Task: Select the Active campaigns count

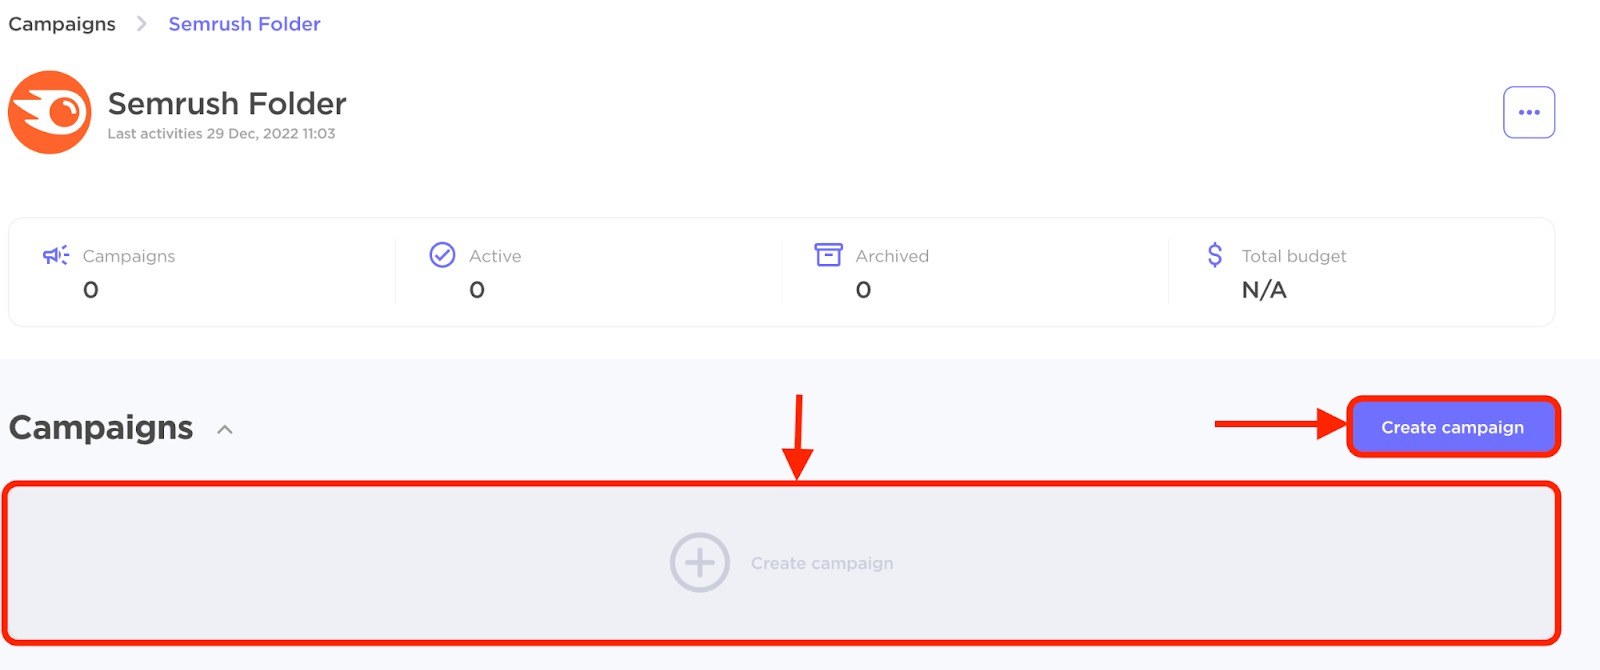Action: pos(476,290)
